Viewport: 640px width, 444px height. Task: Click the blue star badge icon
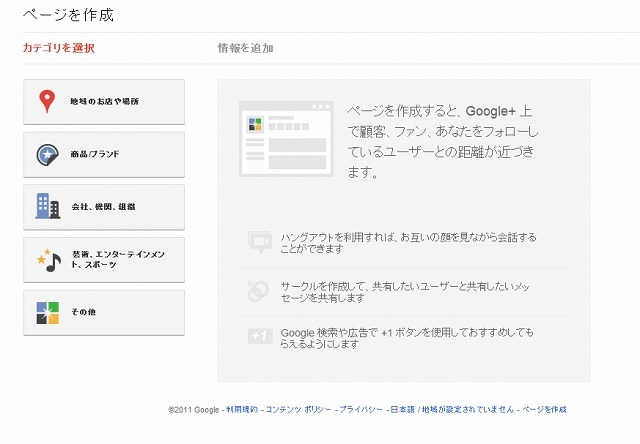click(x=47, y=155)
